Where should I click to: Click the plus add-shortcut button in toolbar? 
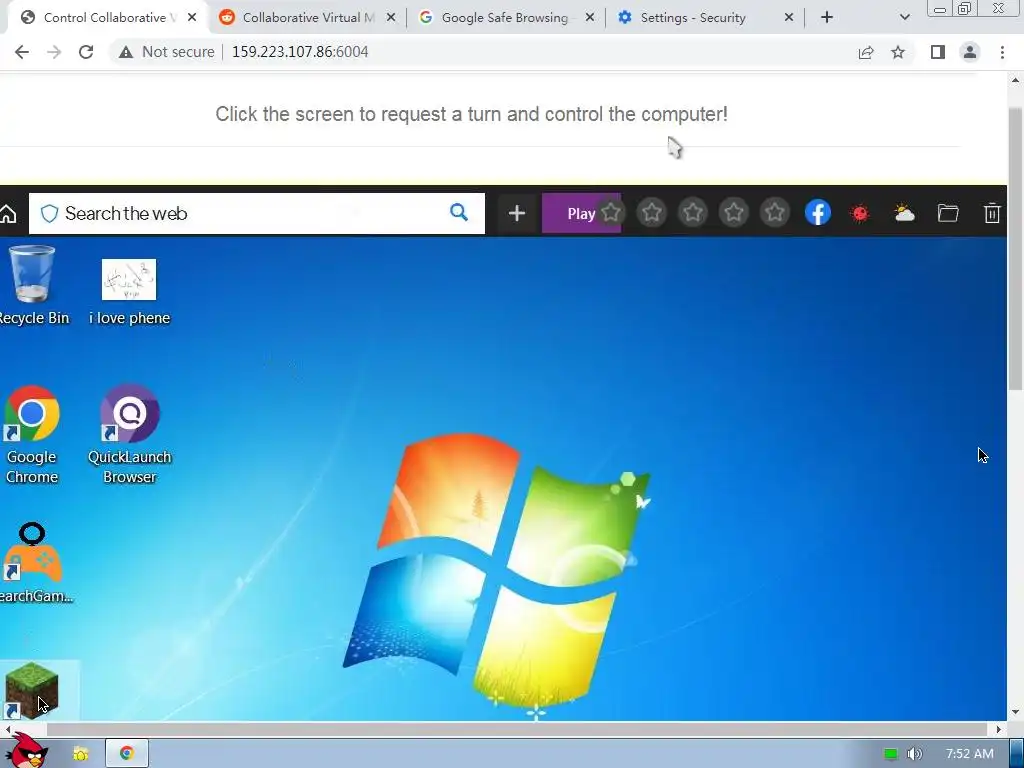click(517, 213)
